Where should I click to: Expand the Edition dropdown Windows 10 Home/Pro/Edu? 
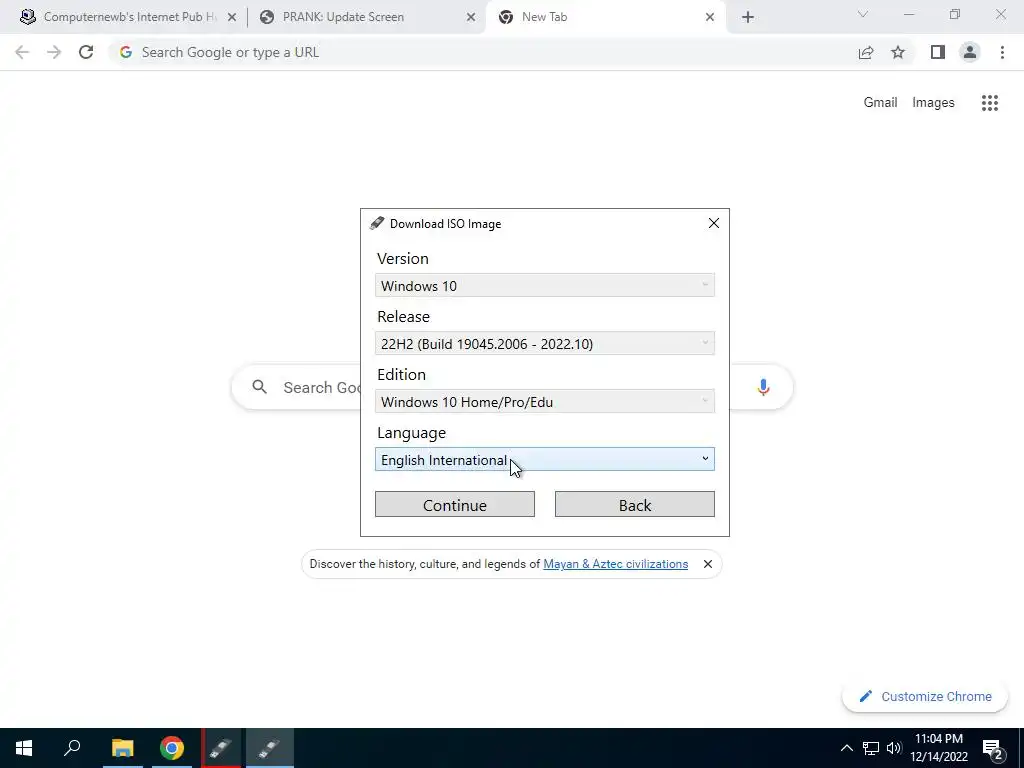coord(545,402)
